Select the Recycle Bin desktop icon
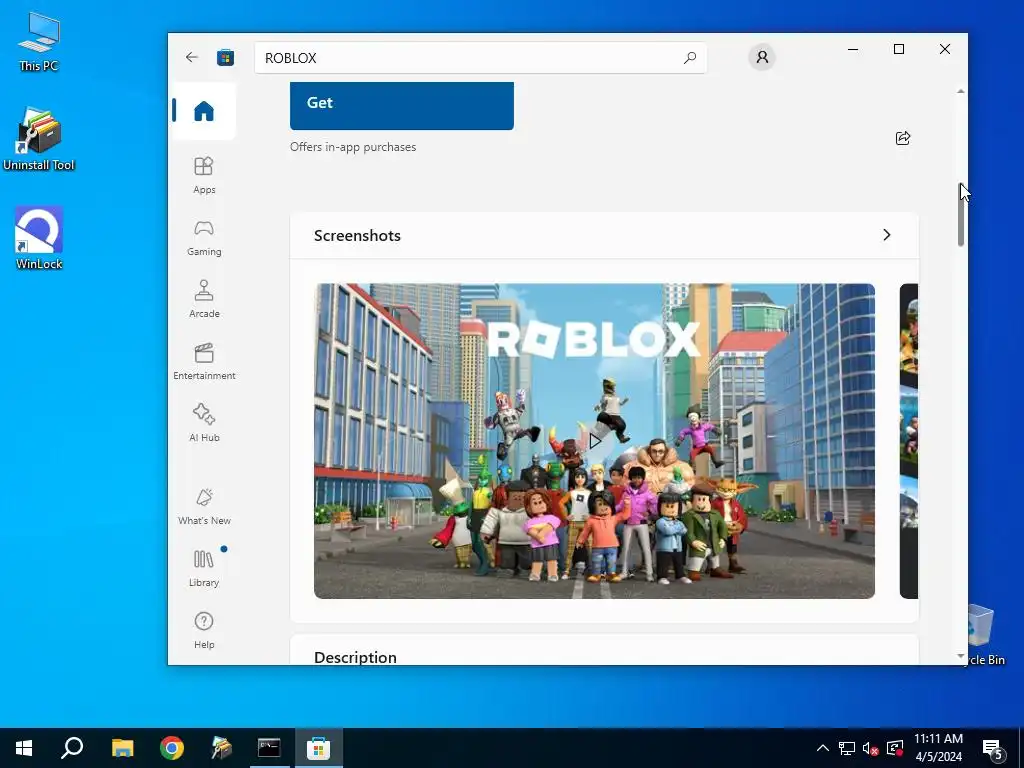 [x=984, y=635]
